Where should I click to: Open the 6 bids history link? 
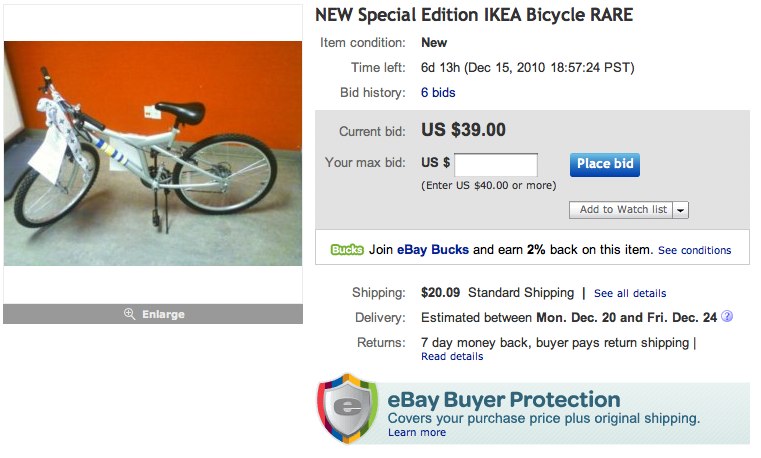pyautogui.click(x=438, y=93)
